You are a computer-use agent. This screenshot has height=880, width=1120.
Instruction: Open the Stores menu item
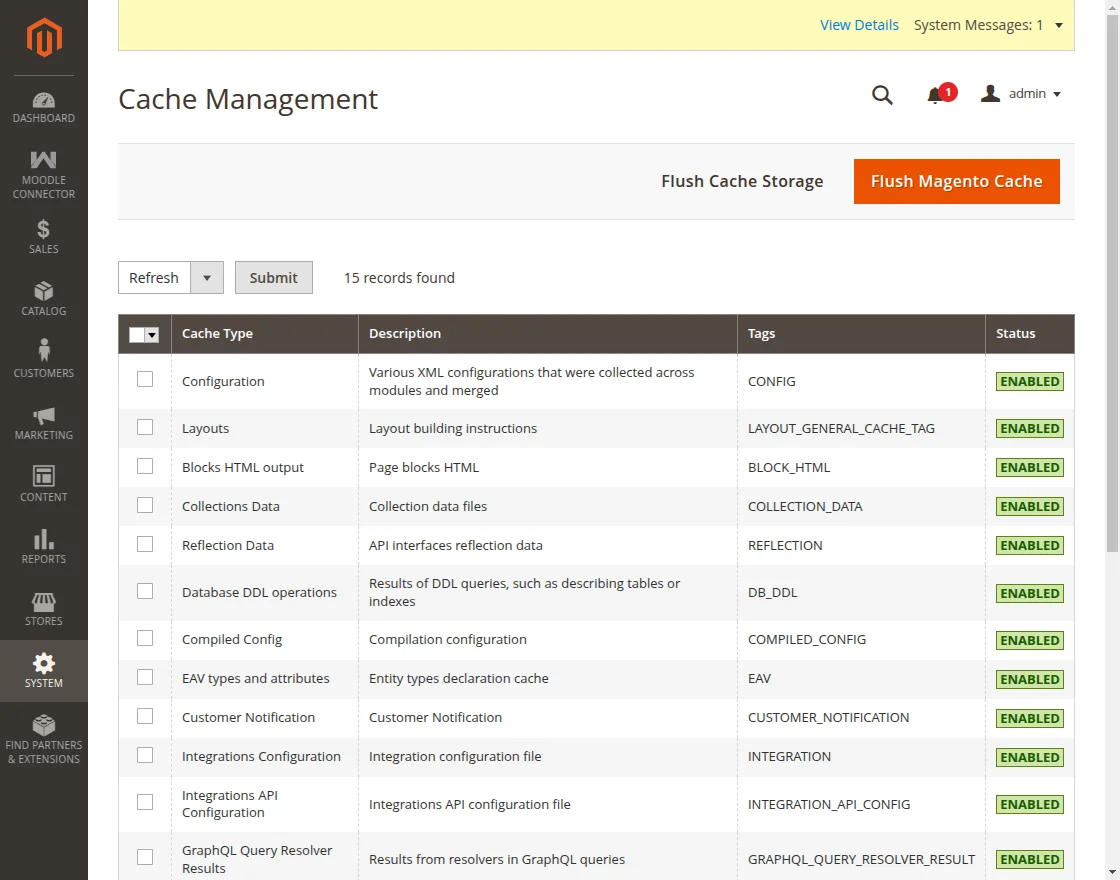pos(44,609)
